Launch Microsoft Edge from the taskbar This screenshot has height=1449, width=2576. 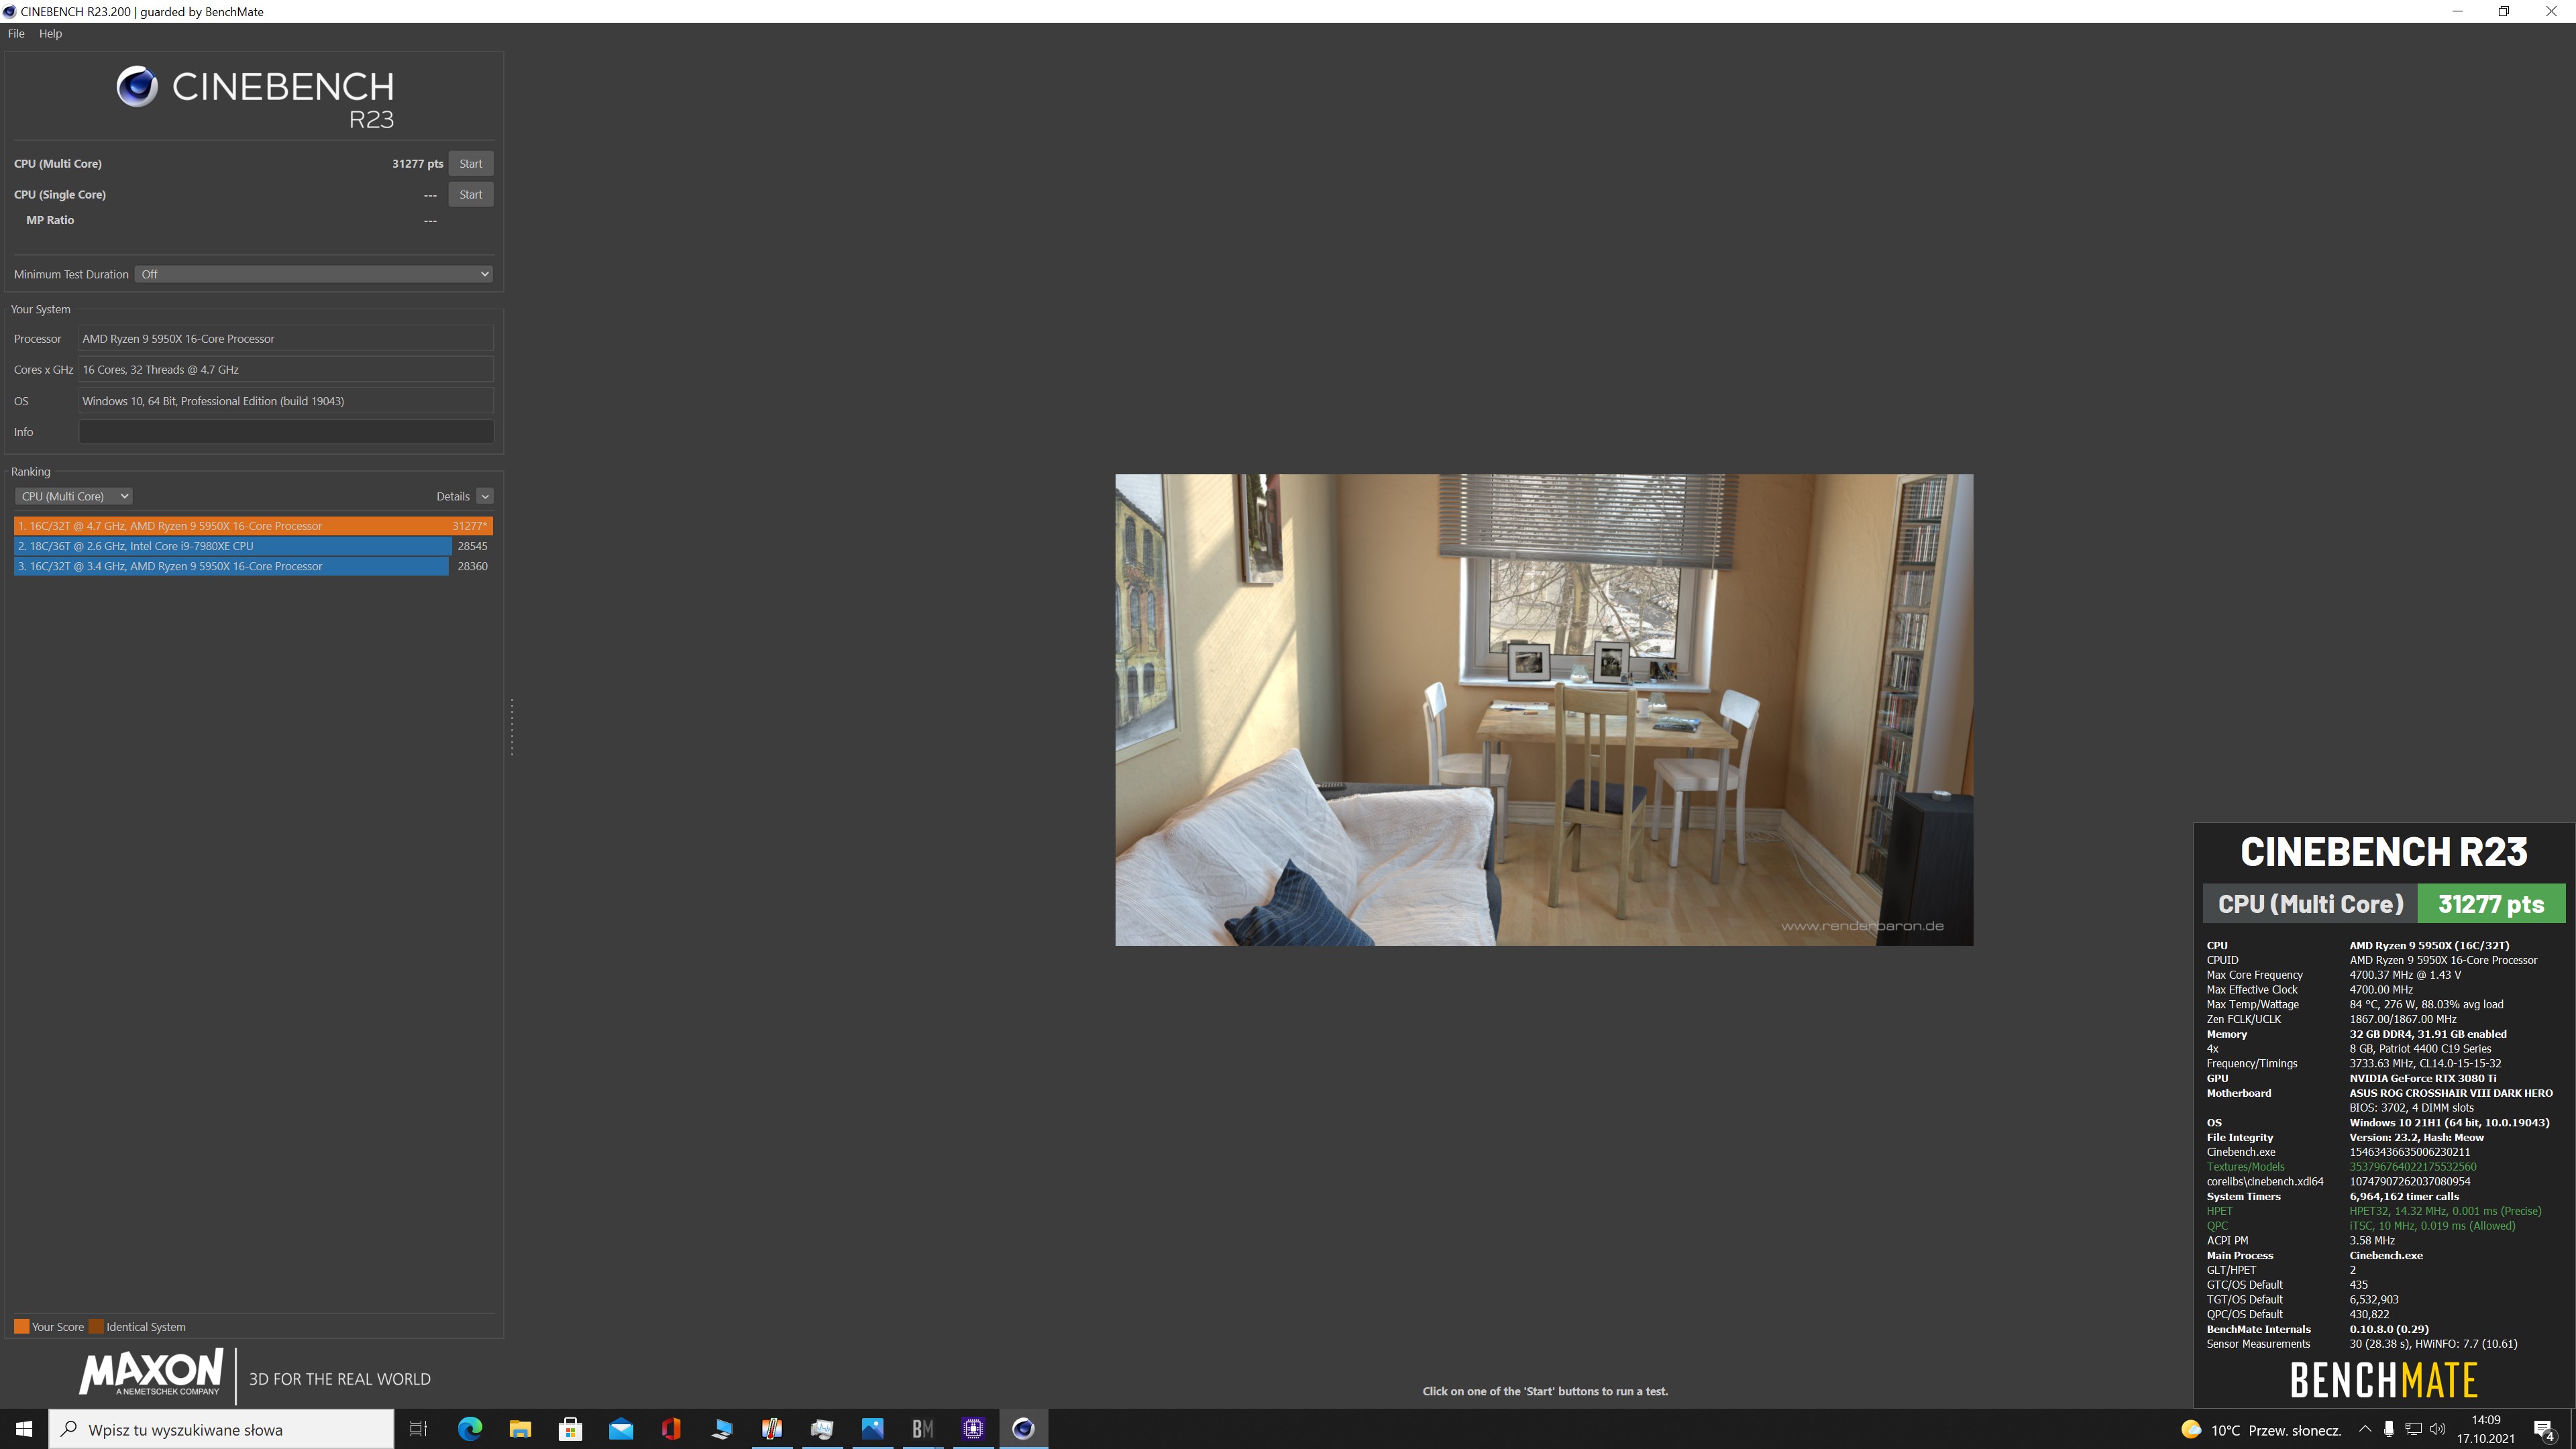[469, 1429]
